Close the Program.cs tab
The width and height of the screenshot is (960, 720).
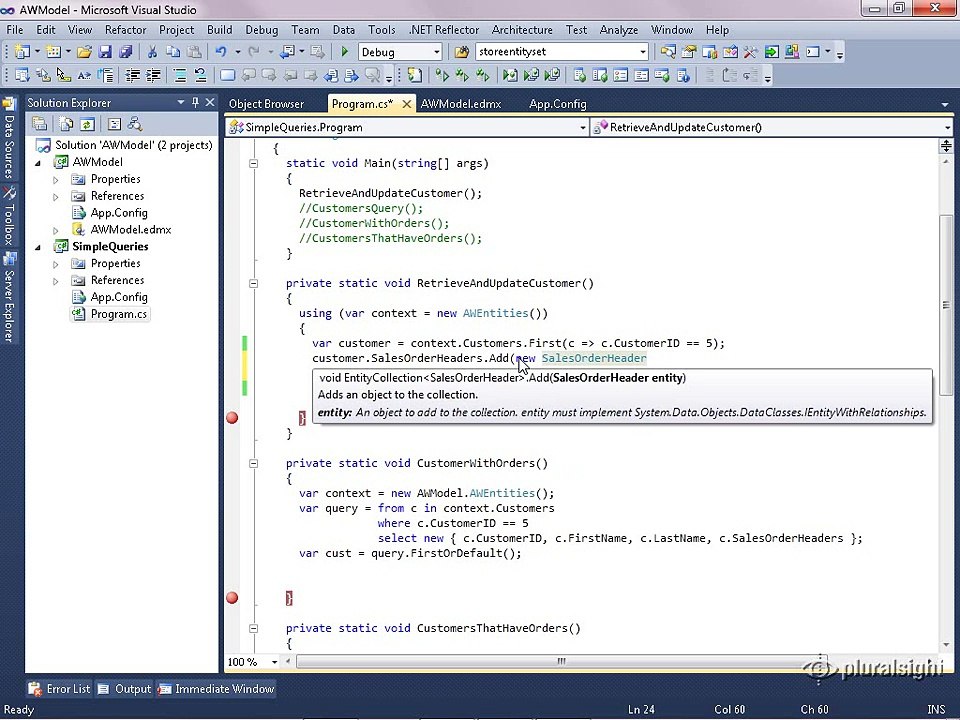[407, 104]
